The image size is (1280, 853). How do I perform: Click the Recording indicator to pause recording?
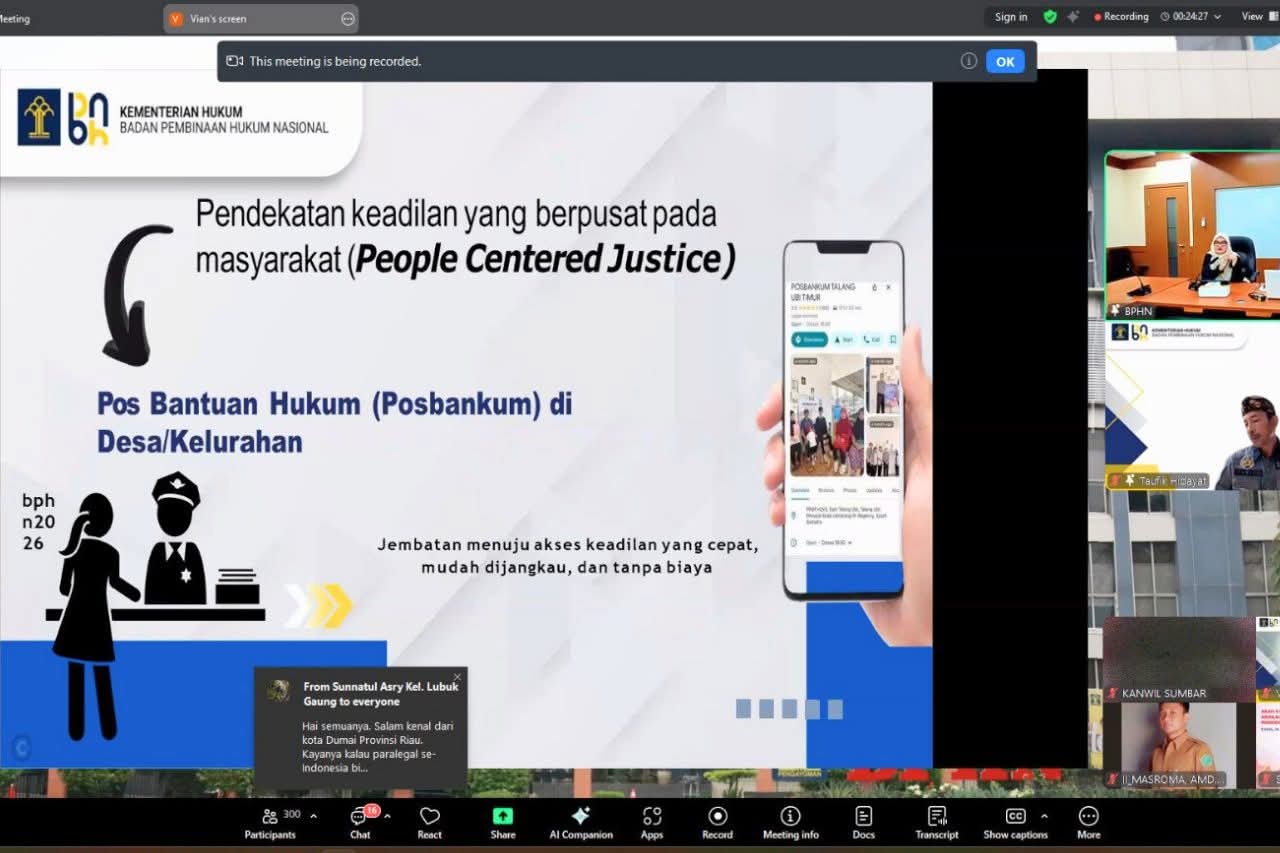click(x=1122, y=16)
